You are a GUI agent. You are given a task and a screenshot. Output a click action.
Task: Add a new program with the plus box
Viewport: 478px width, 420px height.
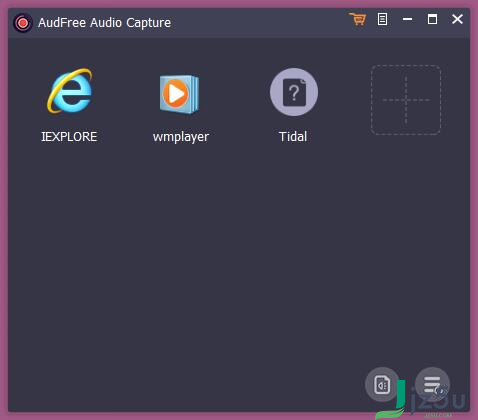[406, 100]
